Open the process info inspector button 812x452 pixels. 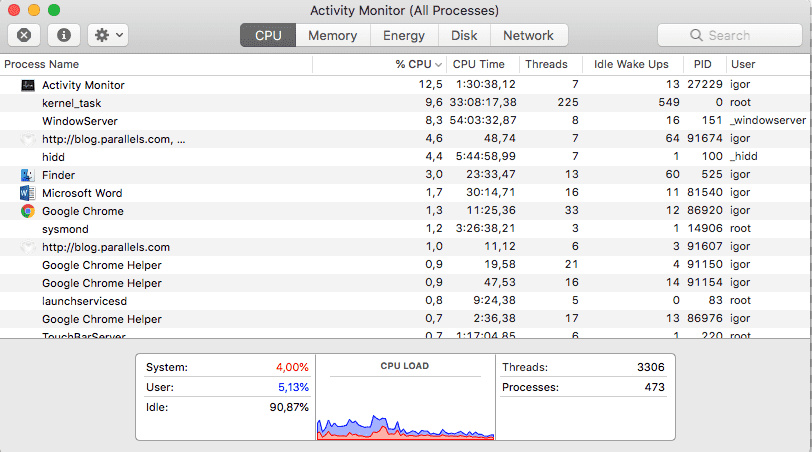click(x=64, y=35)
